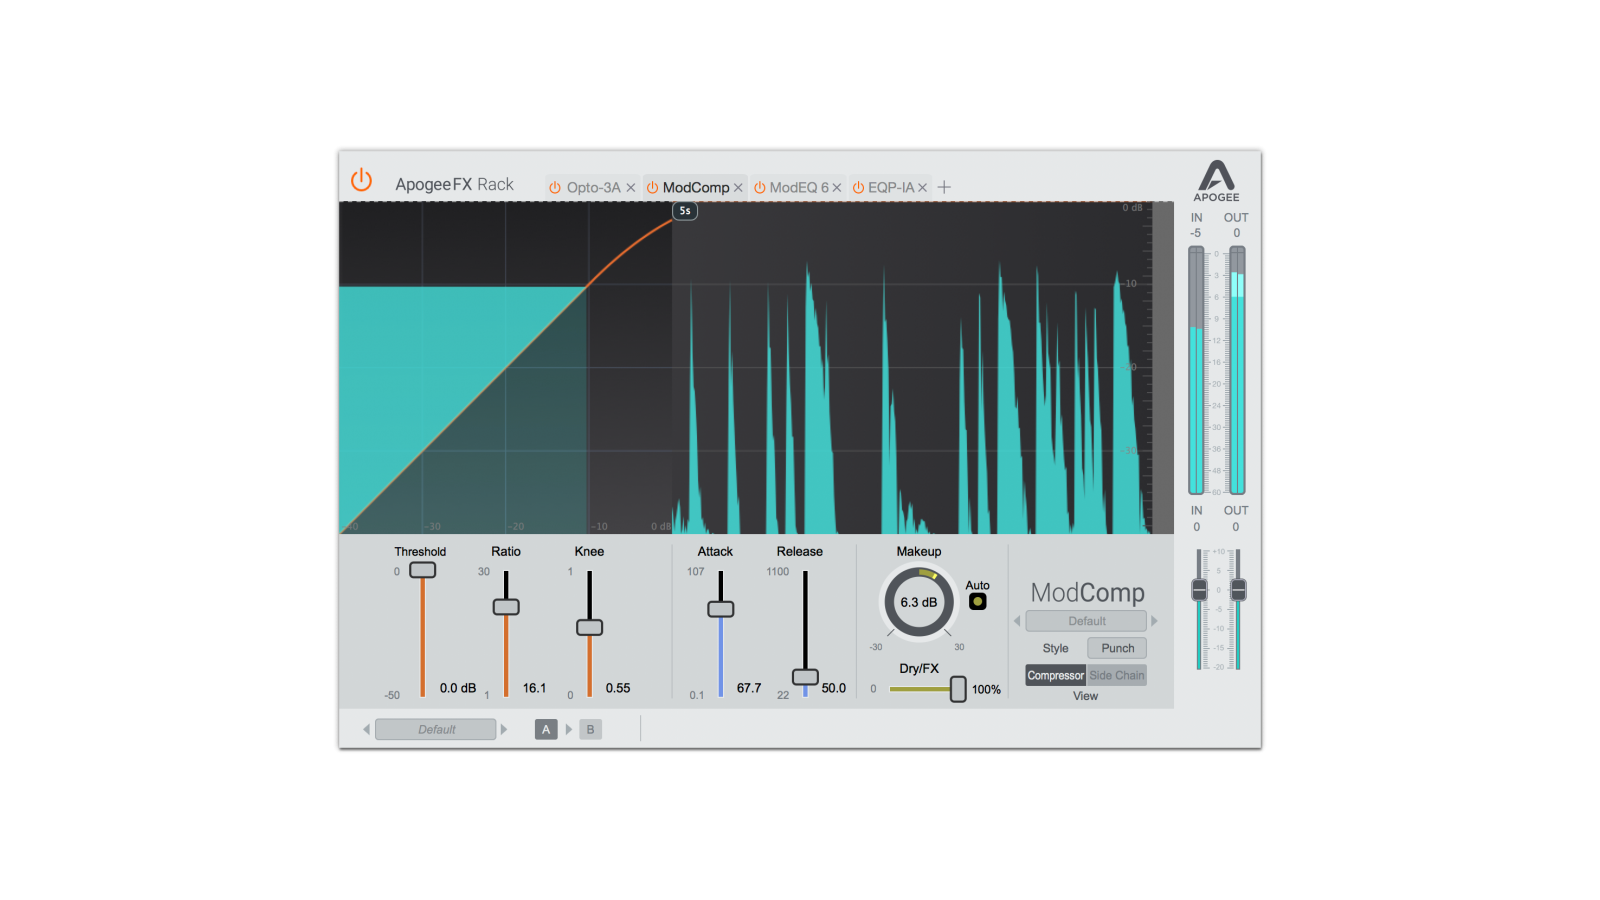Click the Ratio slider handle
1600x900 pixels.
(506, 607)
